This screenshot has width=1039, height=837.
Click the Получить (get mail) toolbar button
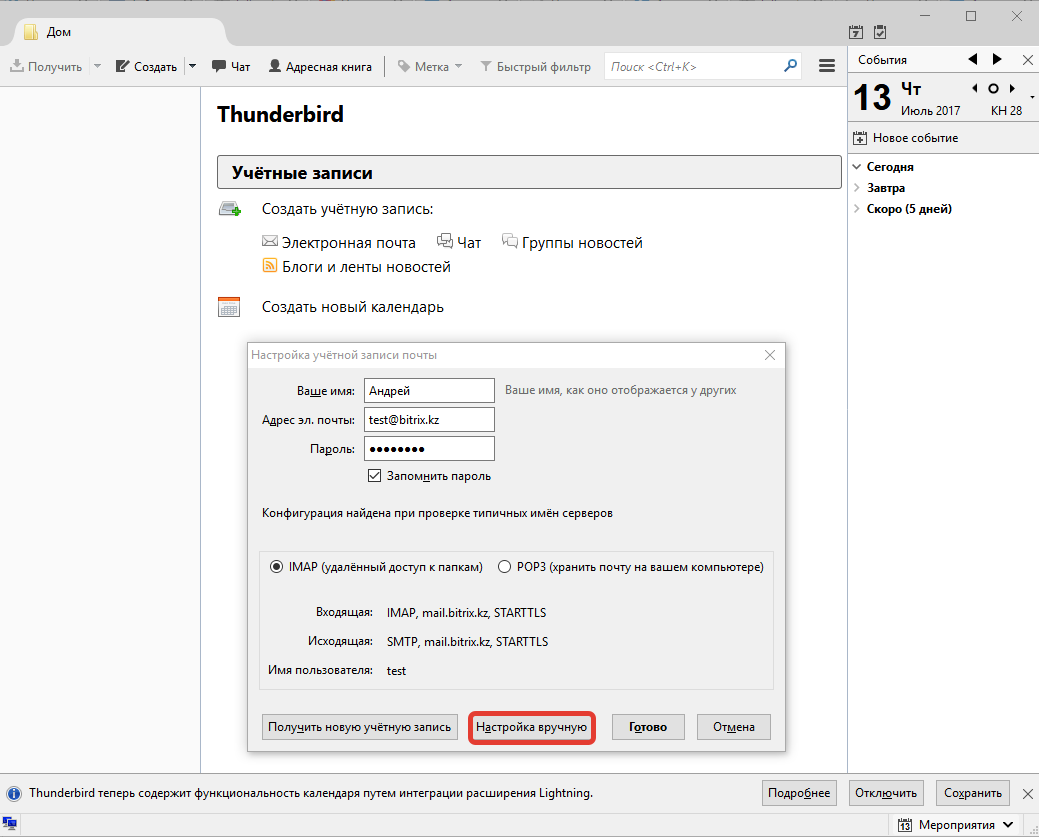pos(46,66)
